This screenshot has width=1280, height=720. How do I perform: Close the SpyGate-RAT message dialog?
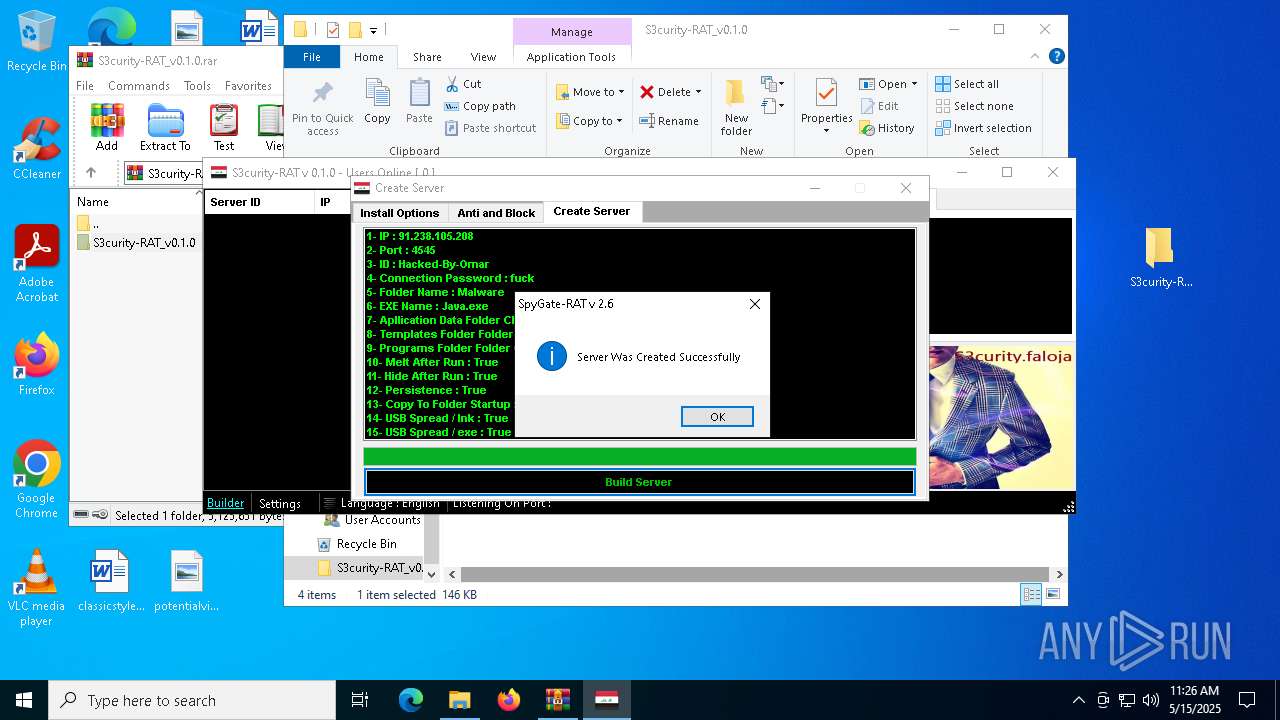click(755, 304)
